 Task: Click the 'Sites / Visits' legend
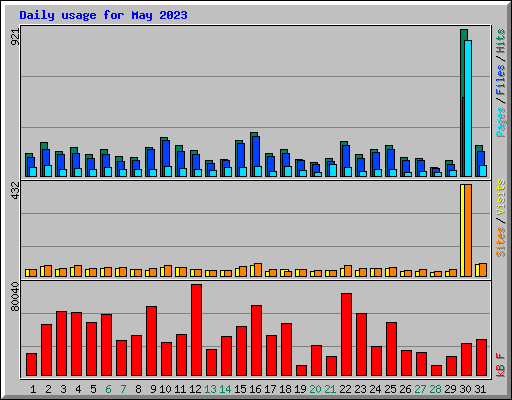pos(501,218)
